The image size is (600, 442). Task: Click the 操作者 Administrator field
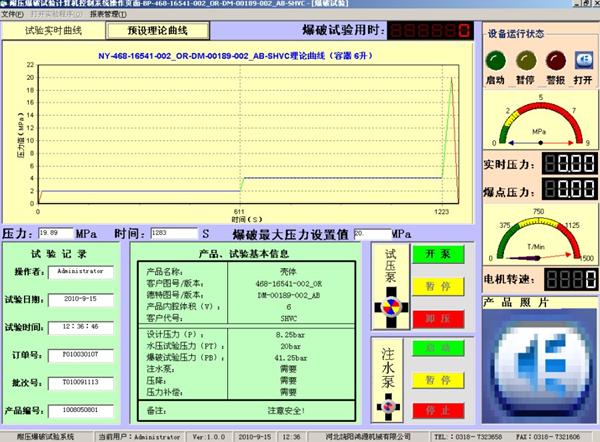pos(88,271)
